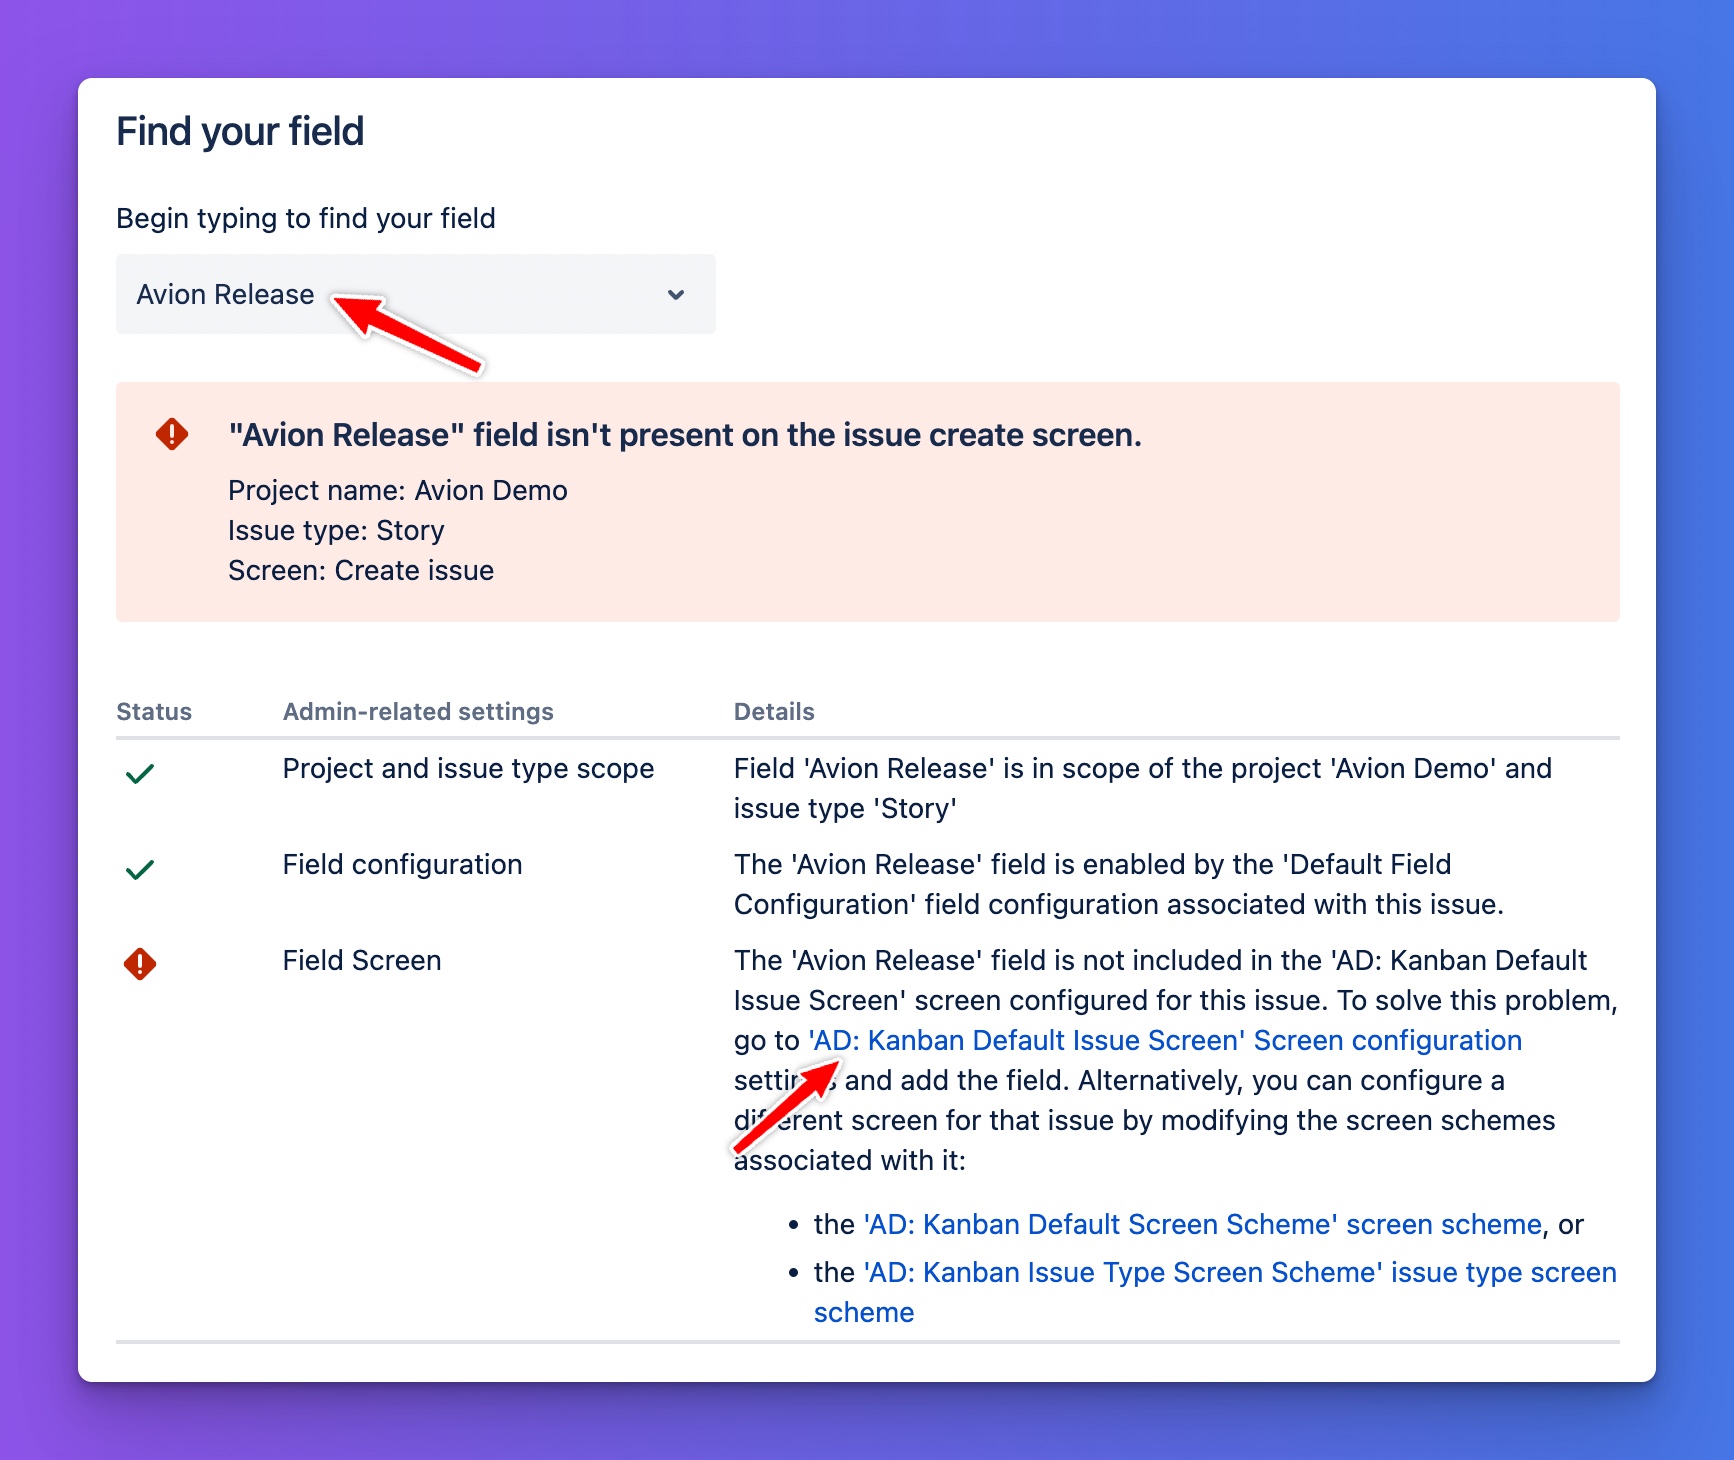Select the Field configuration row label
The image size is (1734, 1460).
pyautogui.click(x=402, y=865)
